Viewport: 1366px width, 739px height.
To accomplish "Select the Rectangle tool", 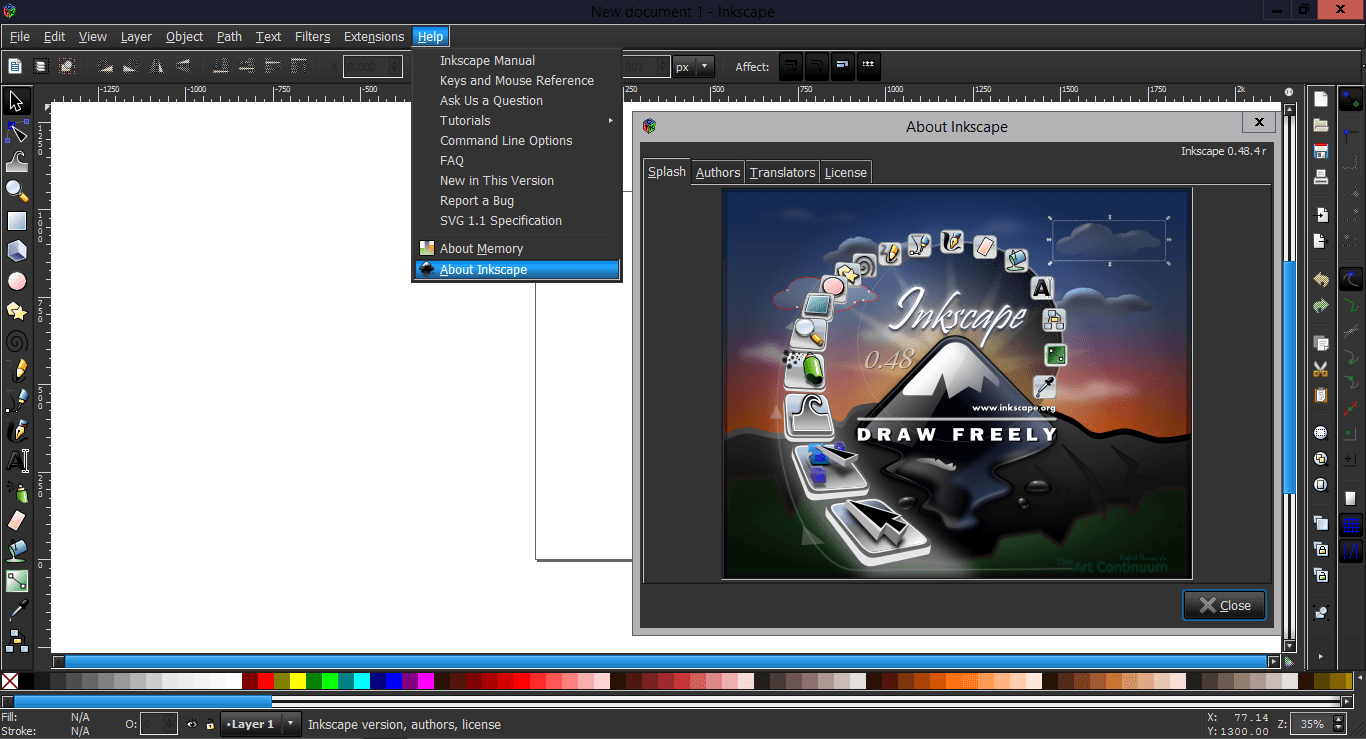I will tap(16, 221).
